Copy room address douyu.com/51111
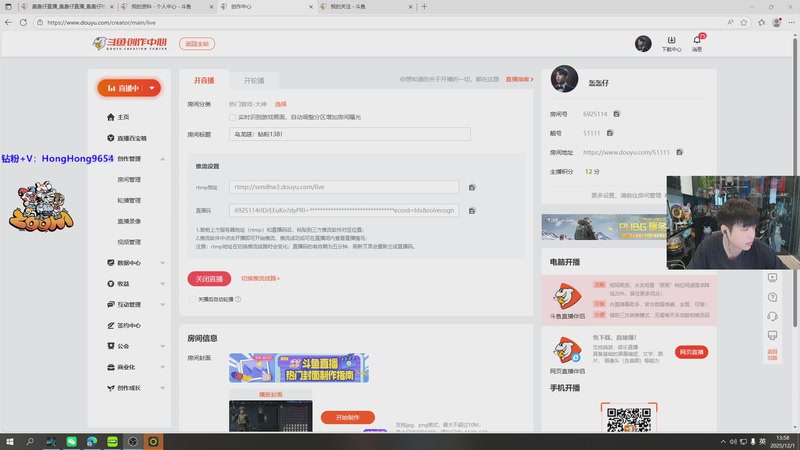This screenshot has width=800, height=450. [679, 152]
